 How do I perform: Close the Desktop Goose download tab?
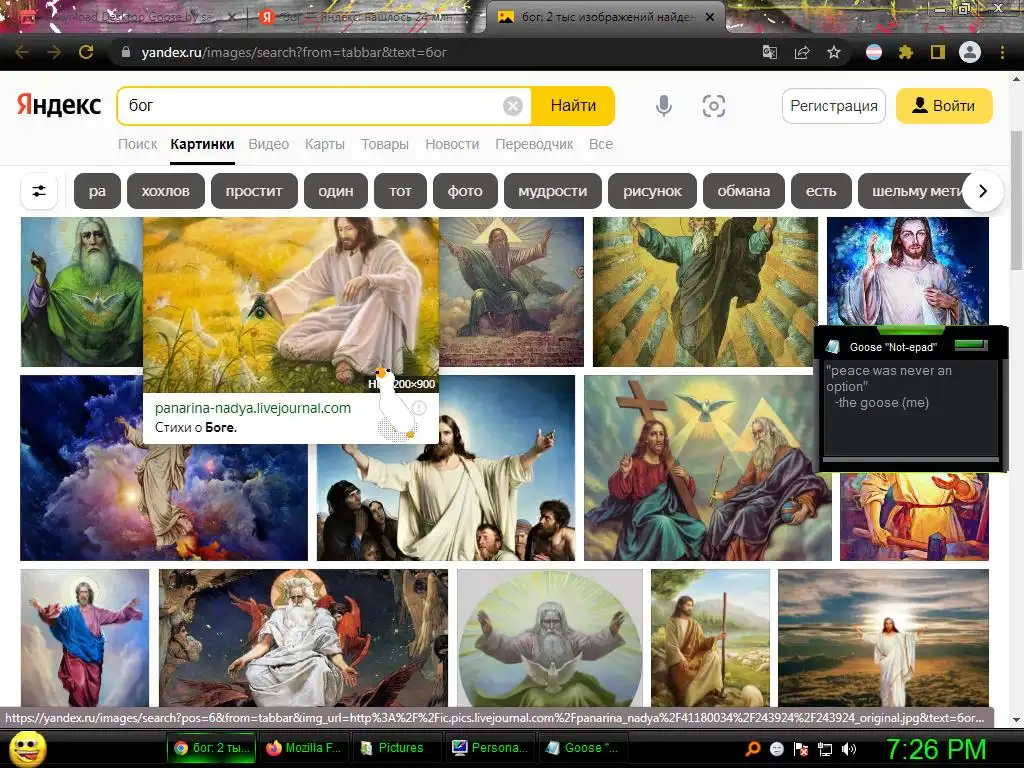coord(231,17)
